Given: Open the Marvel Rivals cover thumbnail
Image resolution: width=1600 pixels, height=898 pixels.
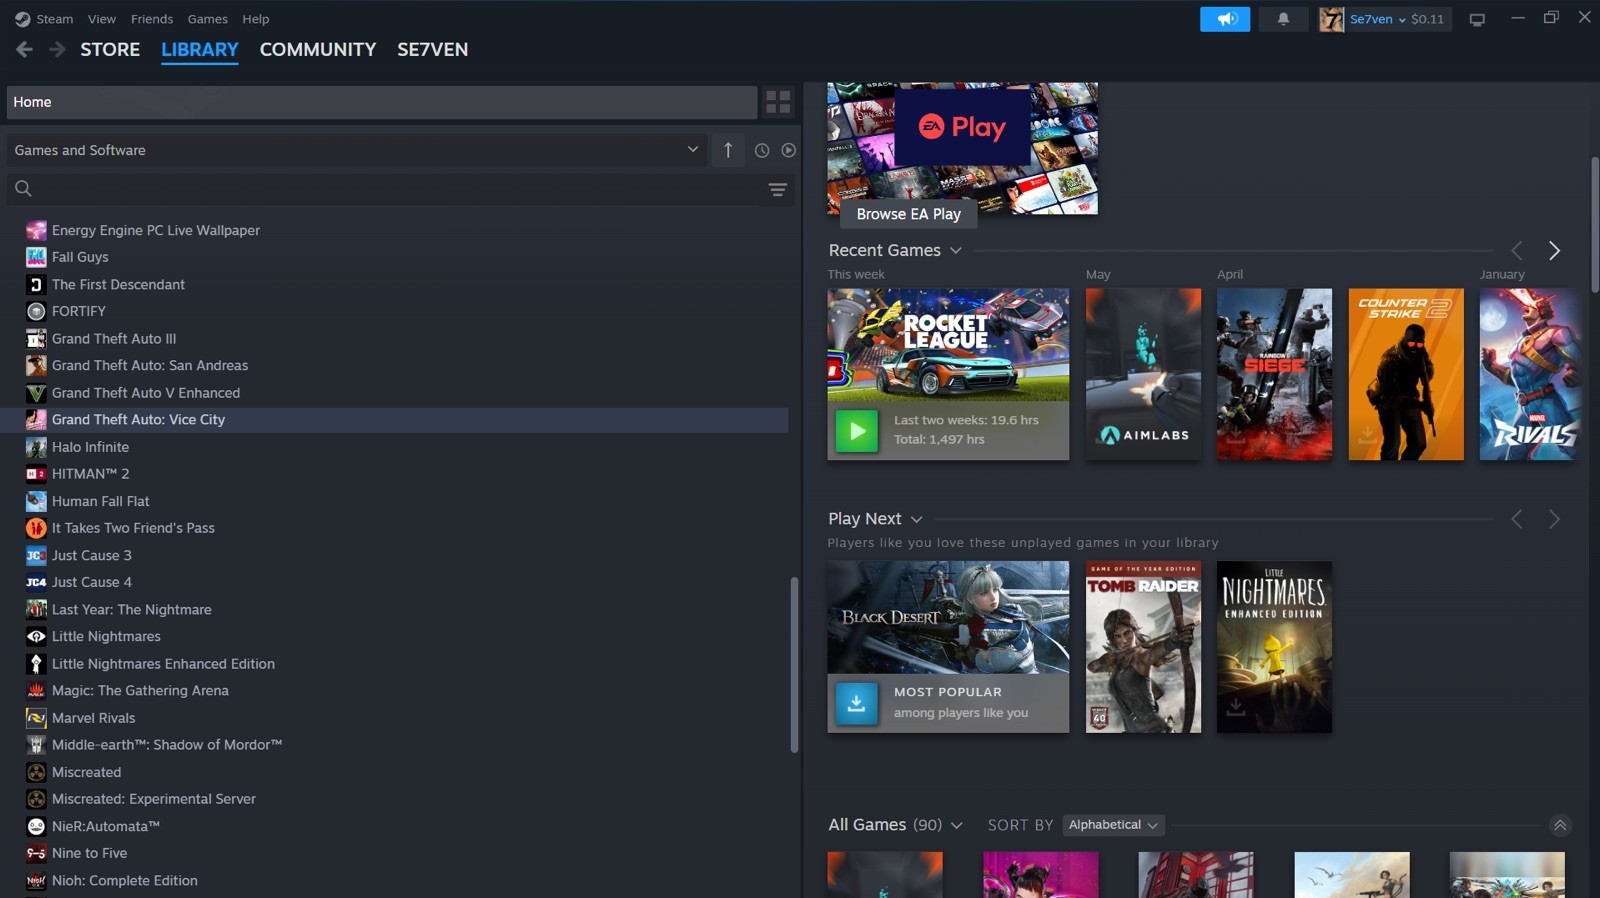Looking at the screenshot, I should pos(1530,375).
